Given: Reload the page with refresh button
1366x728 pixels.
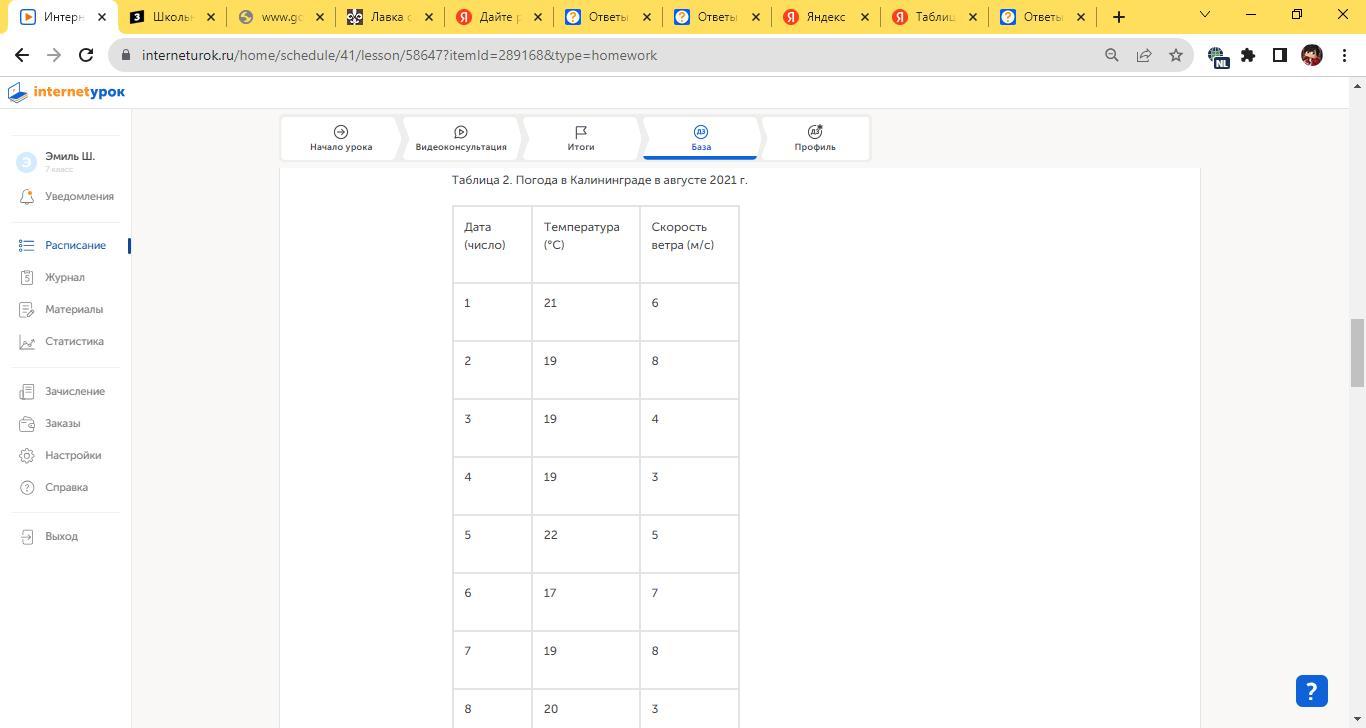Looking at the screenshot, I should [86, 55].
